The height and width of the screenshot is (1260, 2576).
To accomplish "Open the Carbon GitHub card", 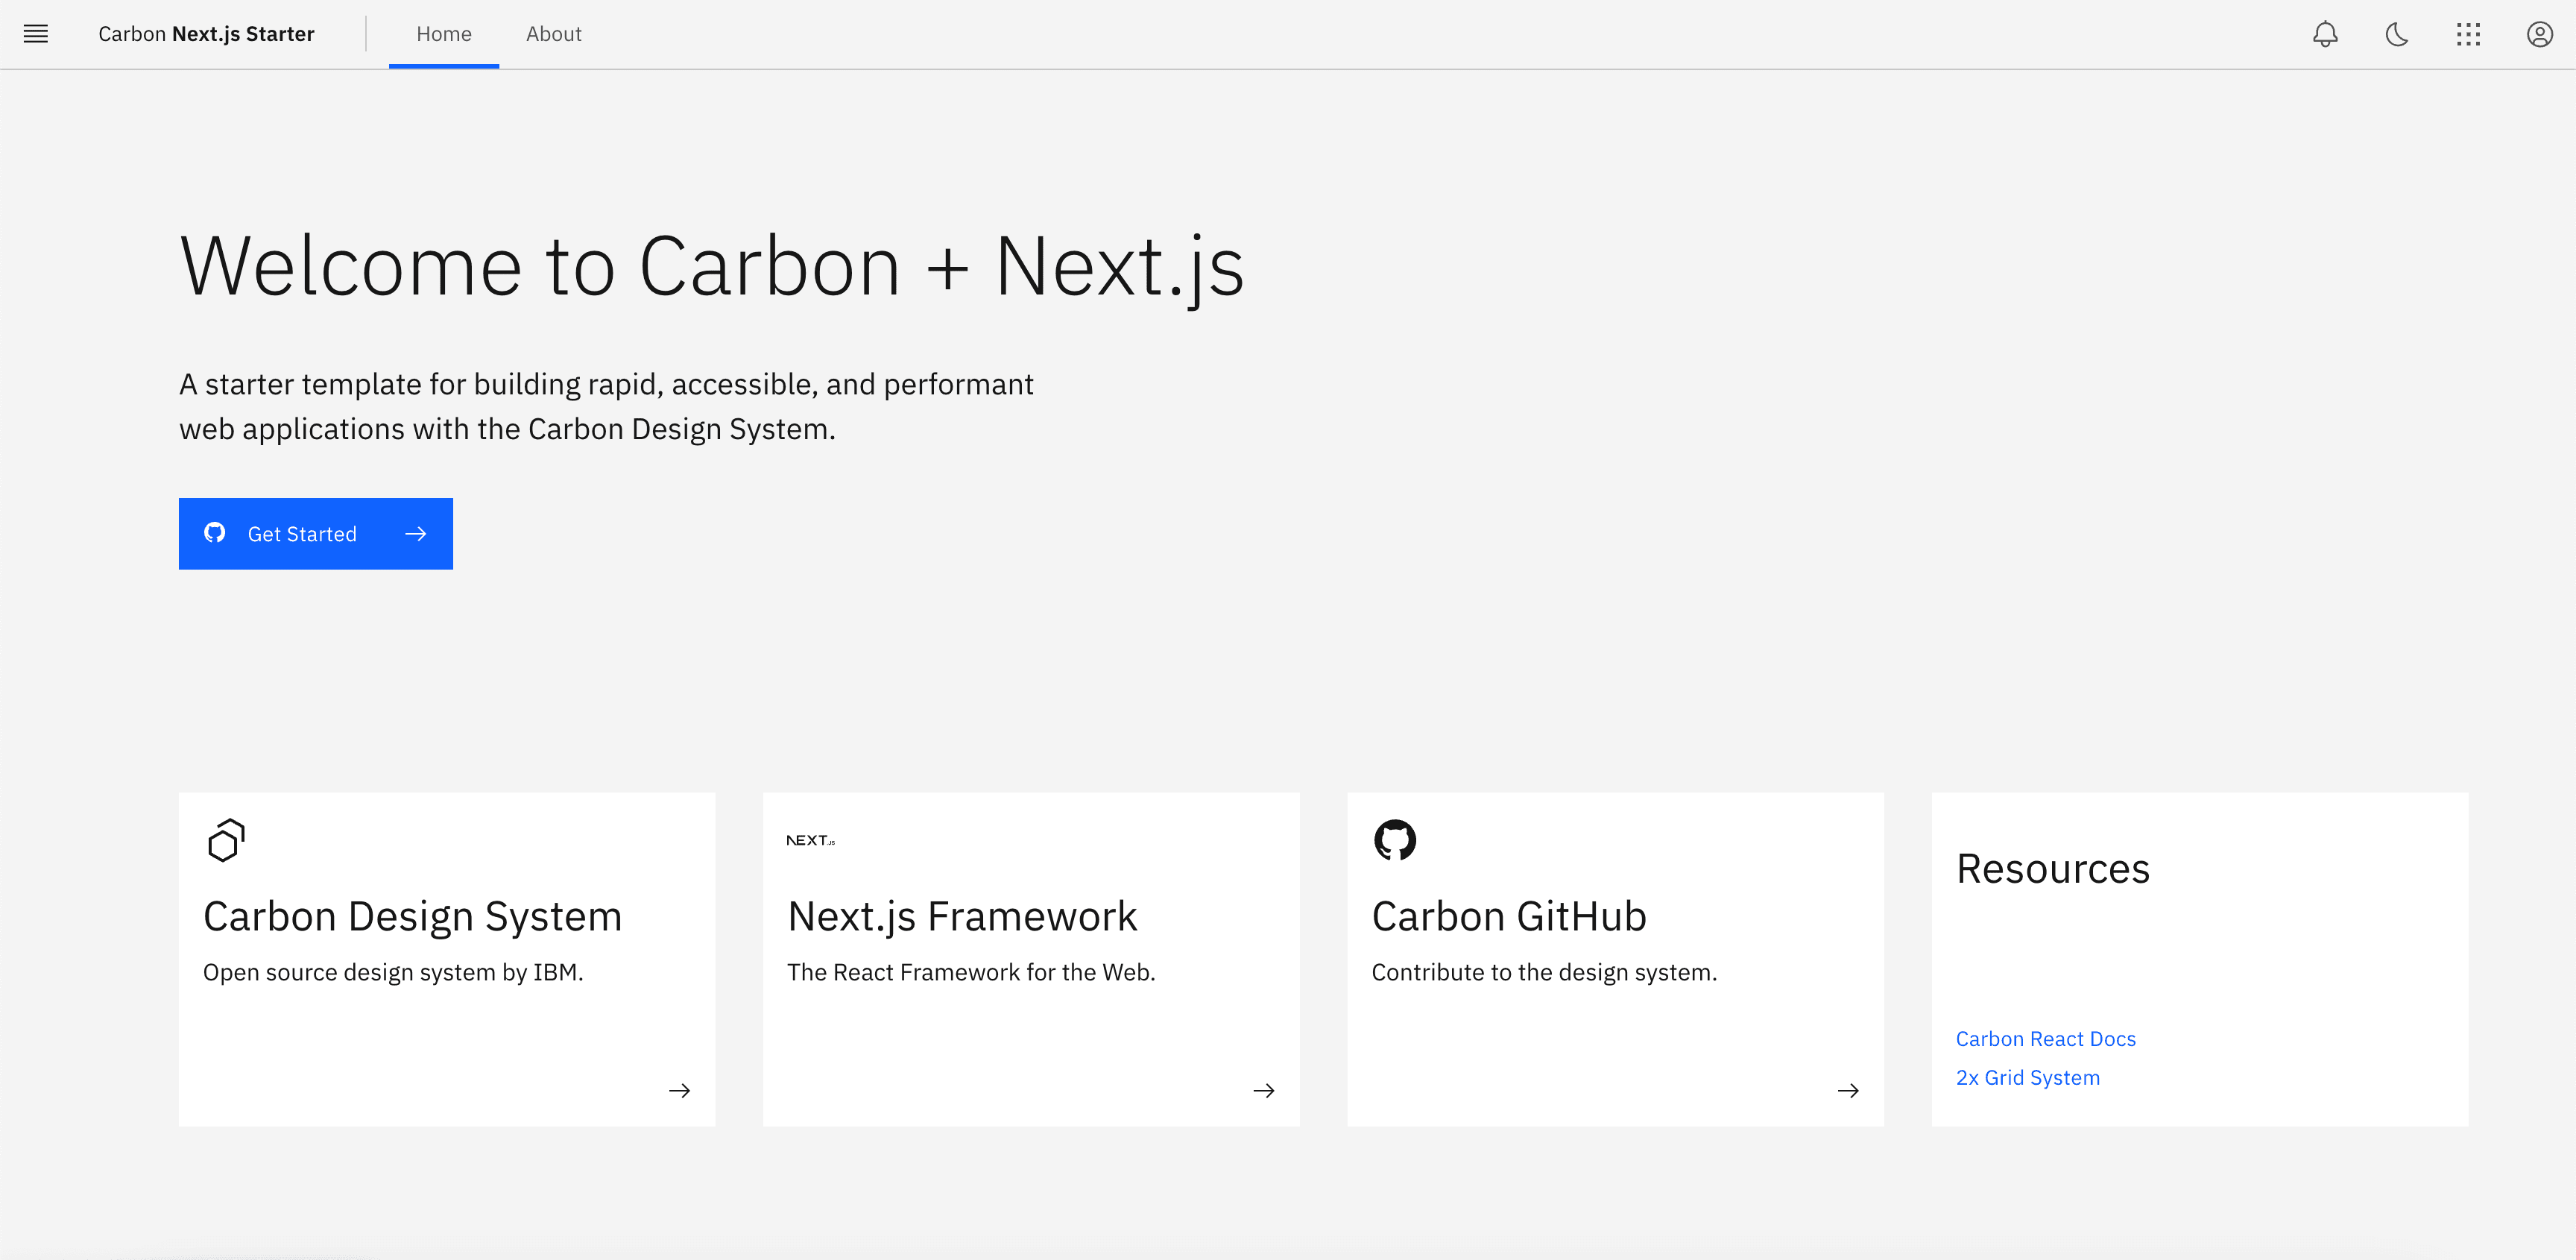I will (1616, 960).
